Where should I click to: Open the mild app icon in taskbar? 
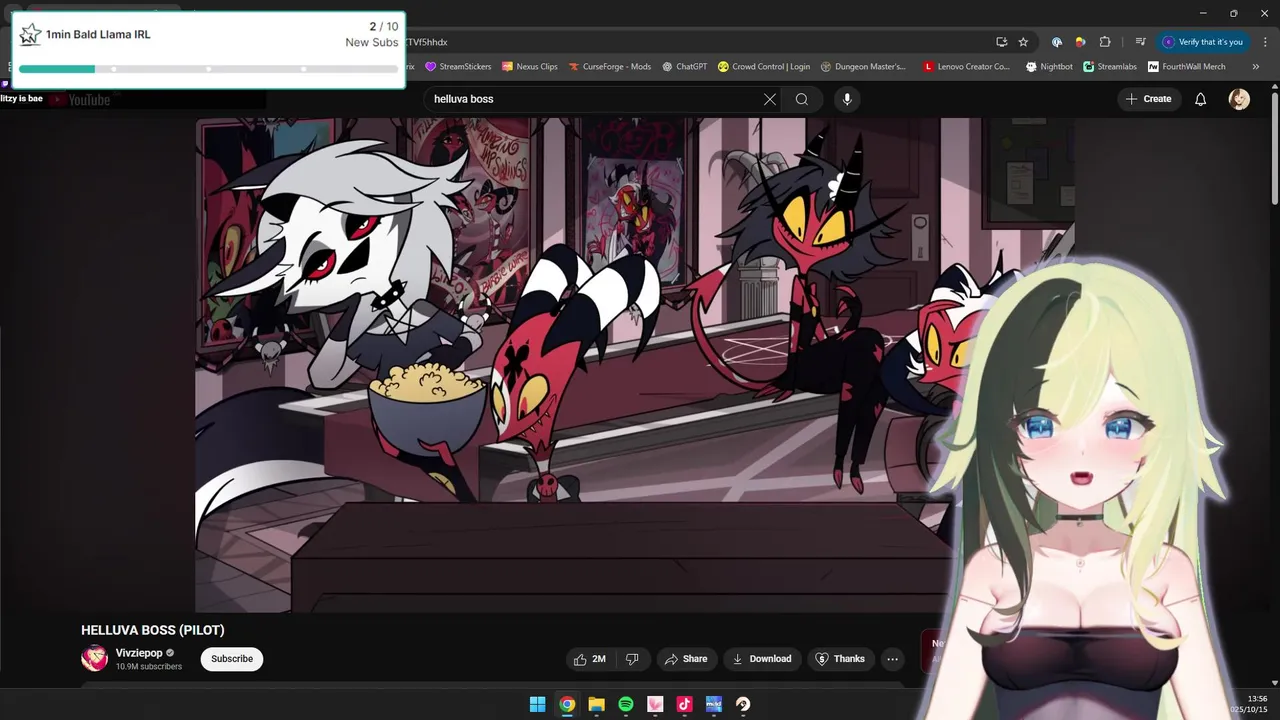coord(713,704)
